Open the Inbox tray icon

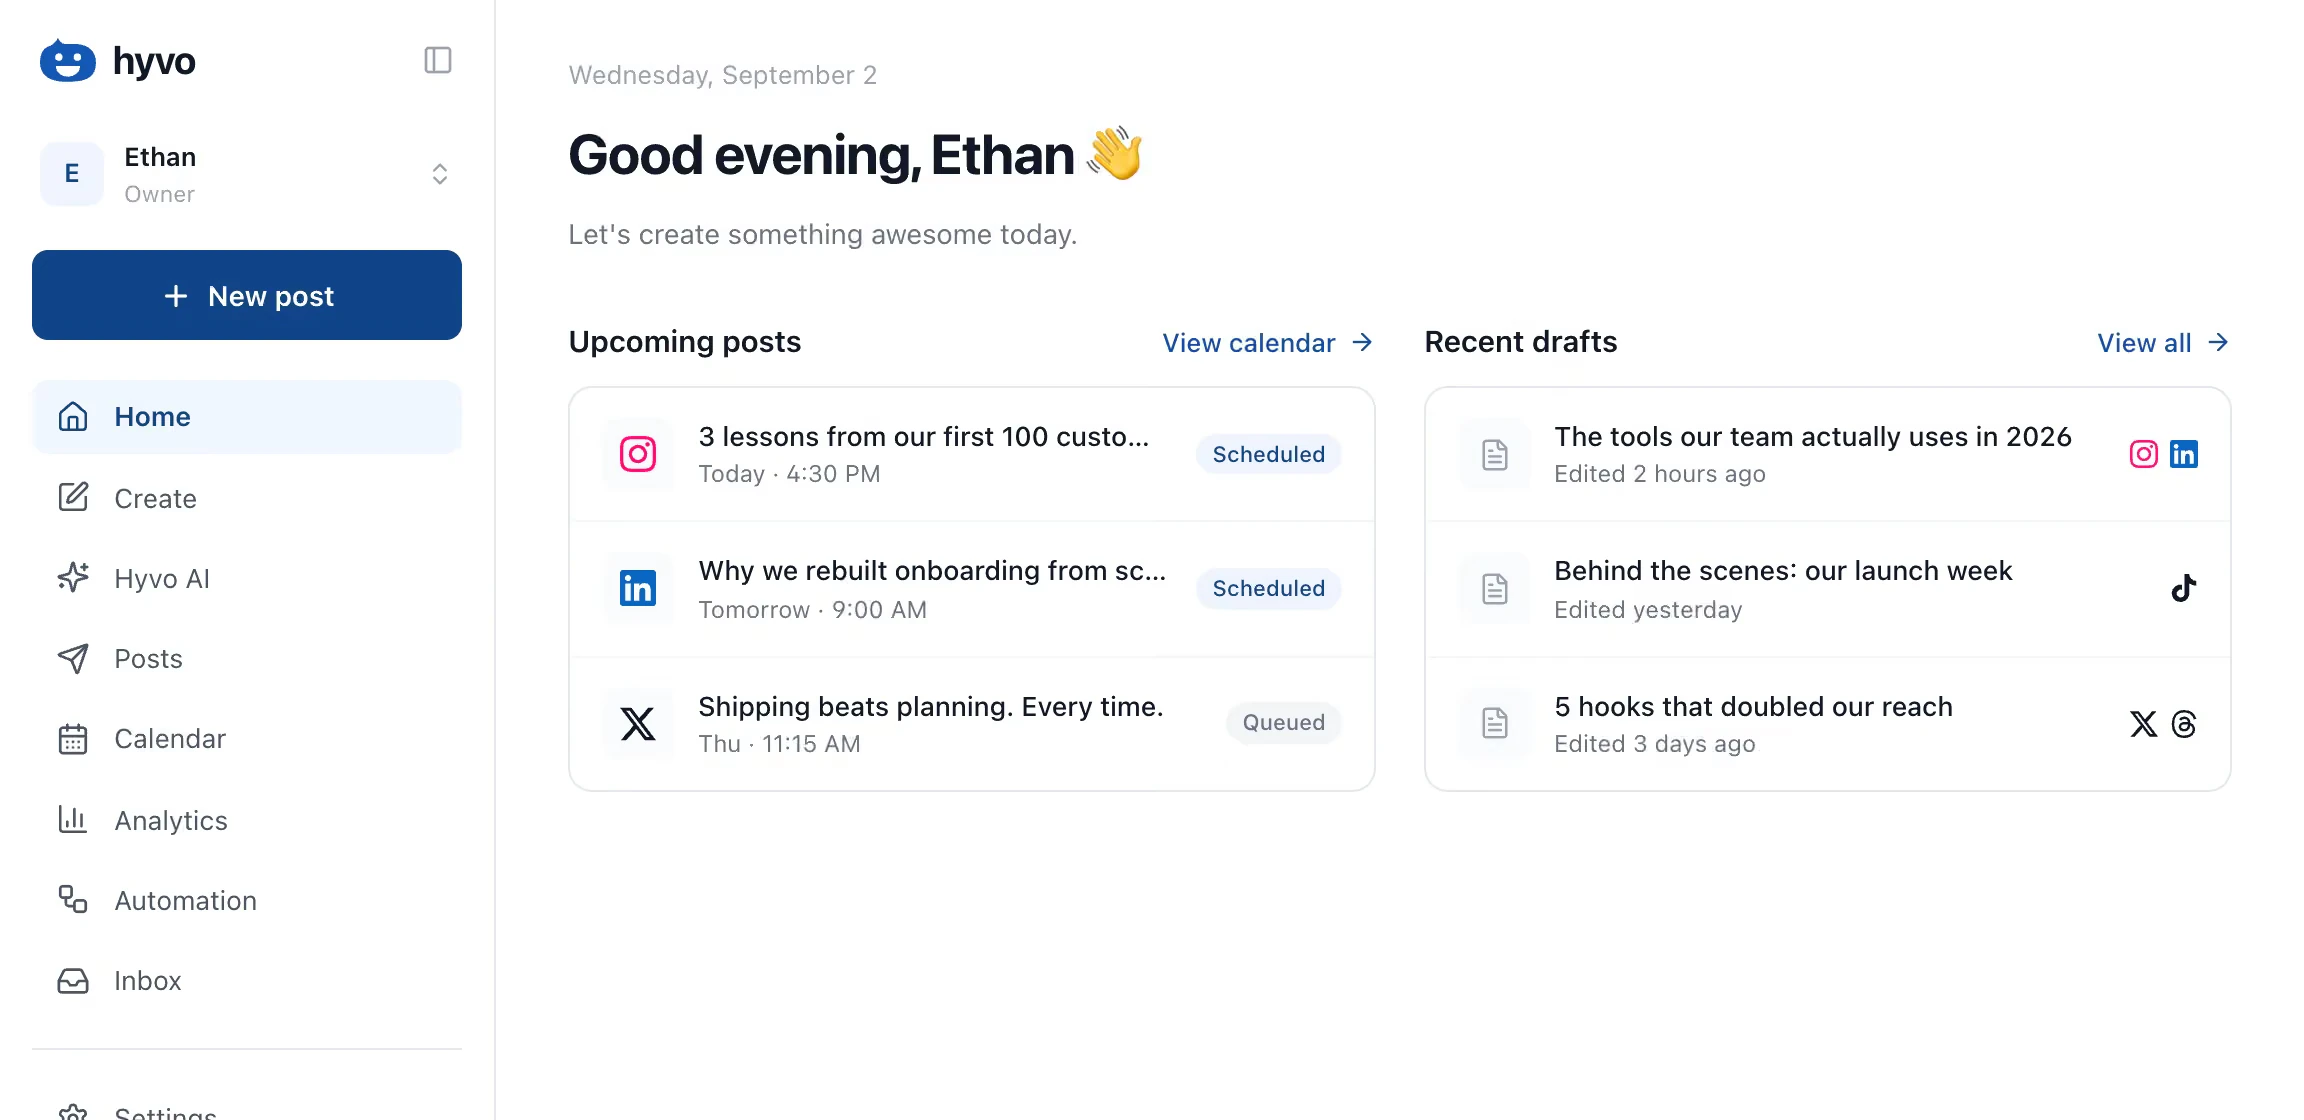coord(73,980)
